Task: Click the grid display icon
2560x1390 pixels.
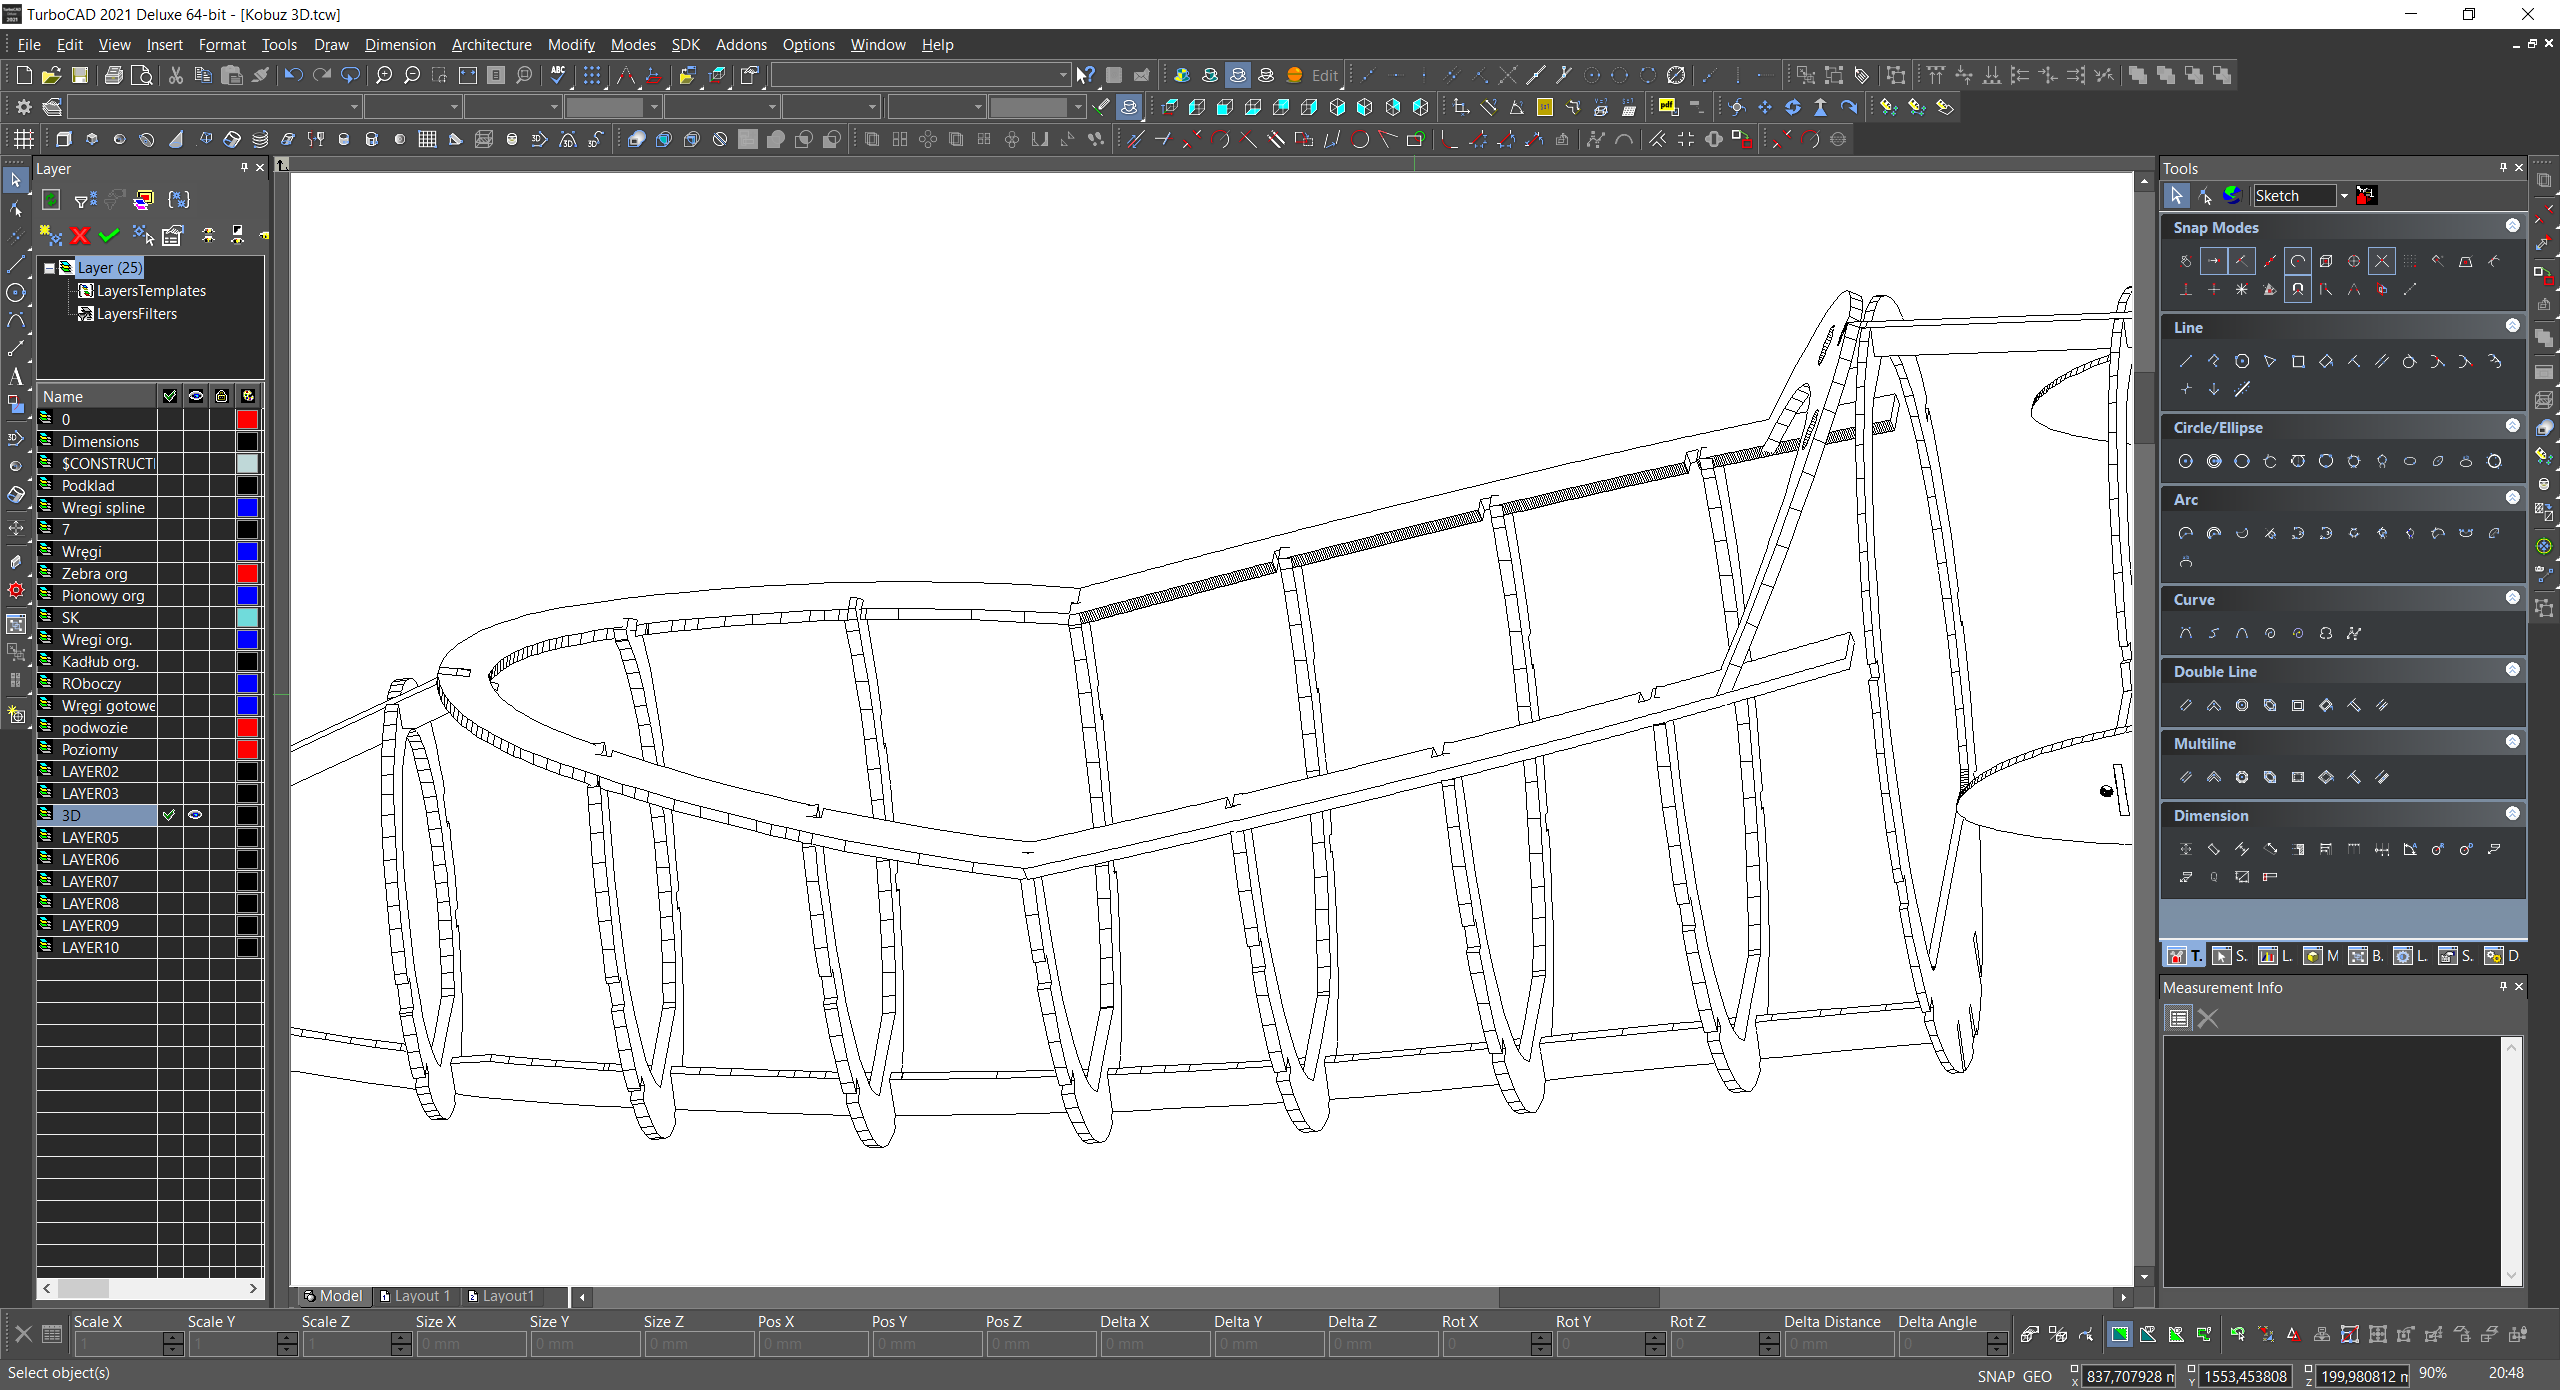Action: point(592,75)
